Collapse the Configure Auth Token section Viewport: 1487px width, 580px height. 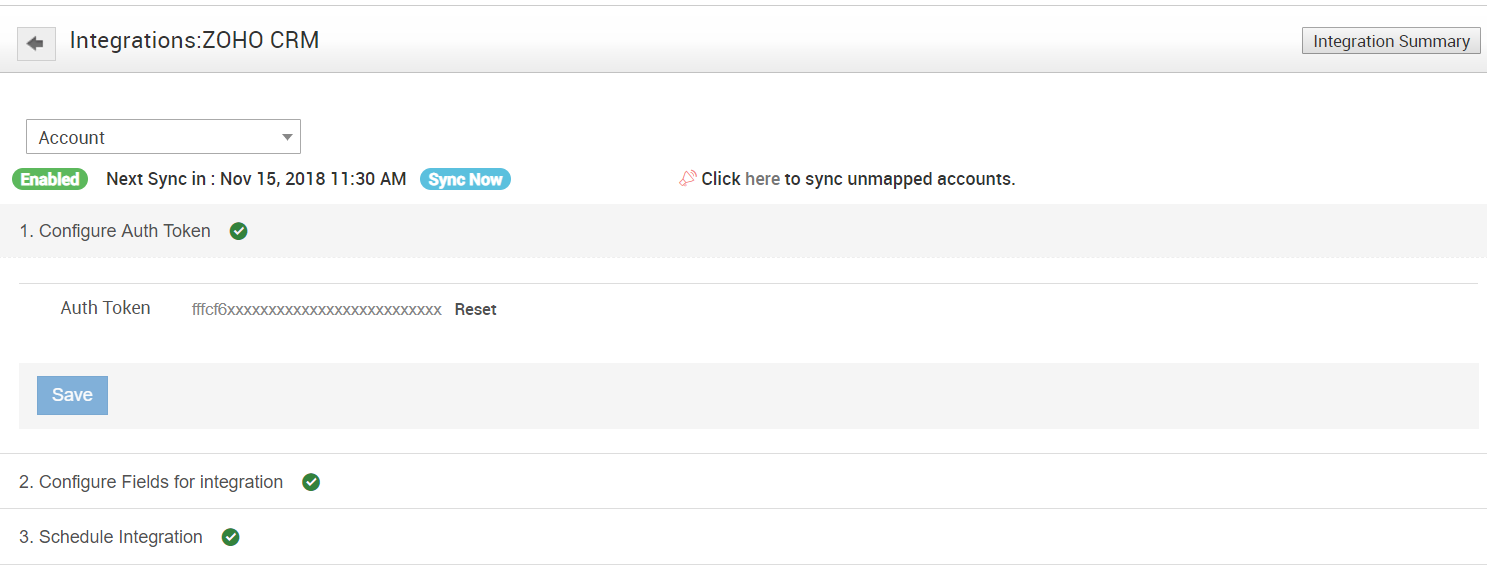[x=743, y=231]
